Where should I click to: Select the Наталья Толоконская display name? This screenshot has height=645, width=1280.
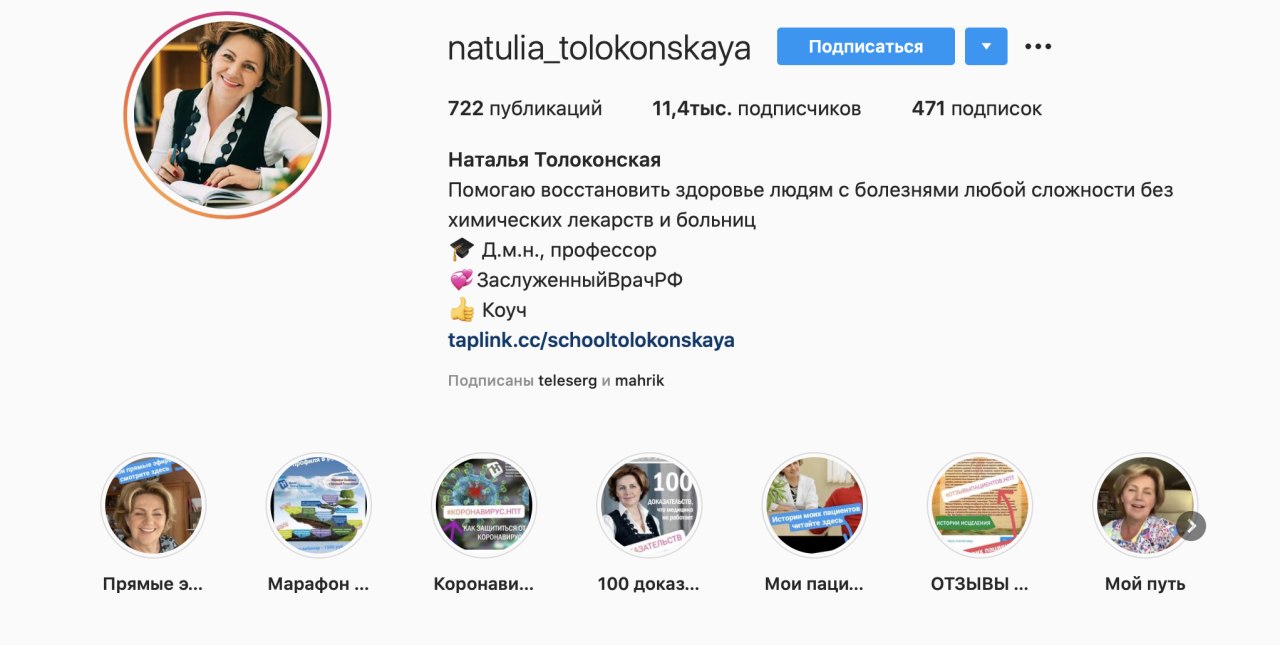554,160
